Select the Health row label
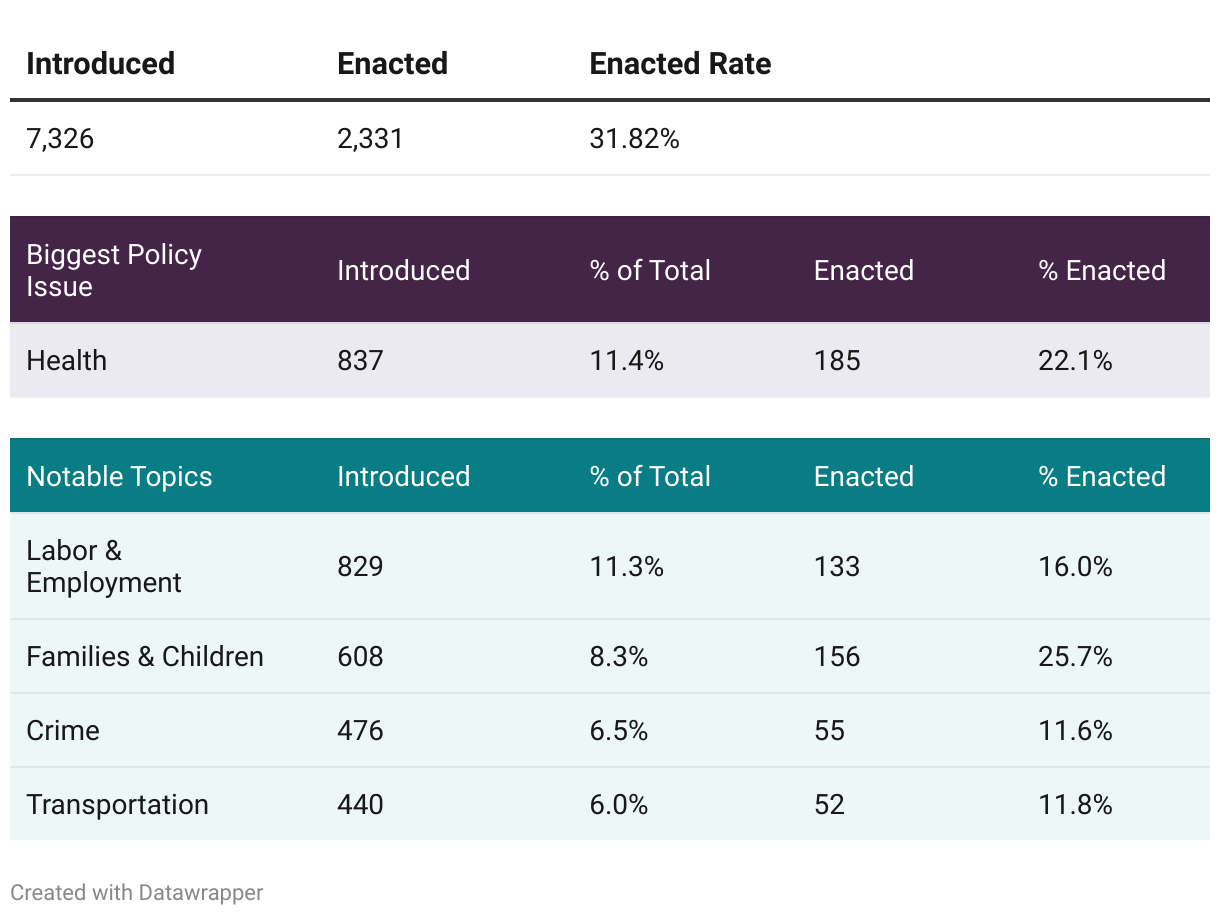 click(x=66, y=360)
